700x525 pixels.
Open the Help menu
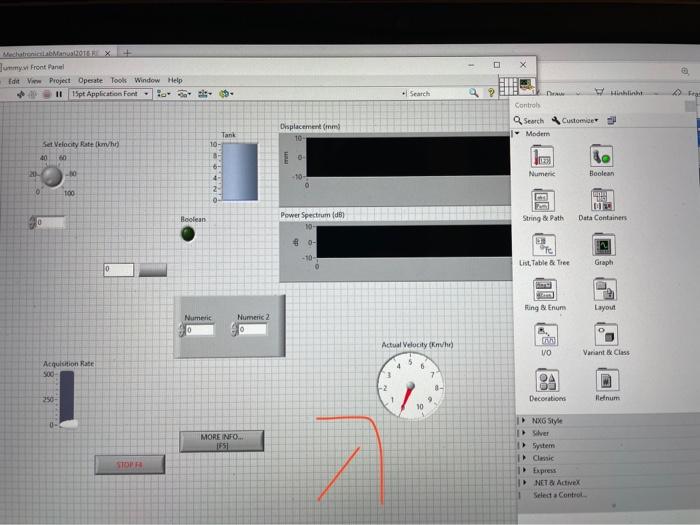click(175, 80)
